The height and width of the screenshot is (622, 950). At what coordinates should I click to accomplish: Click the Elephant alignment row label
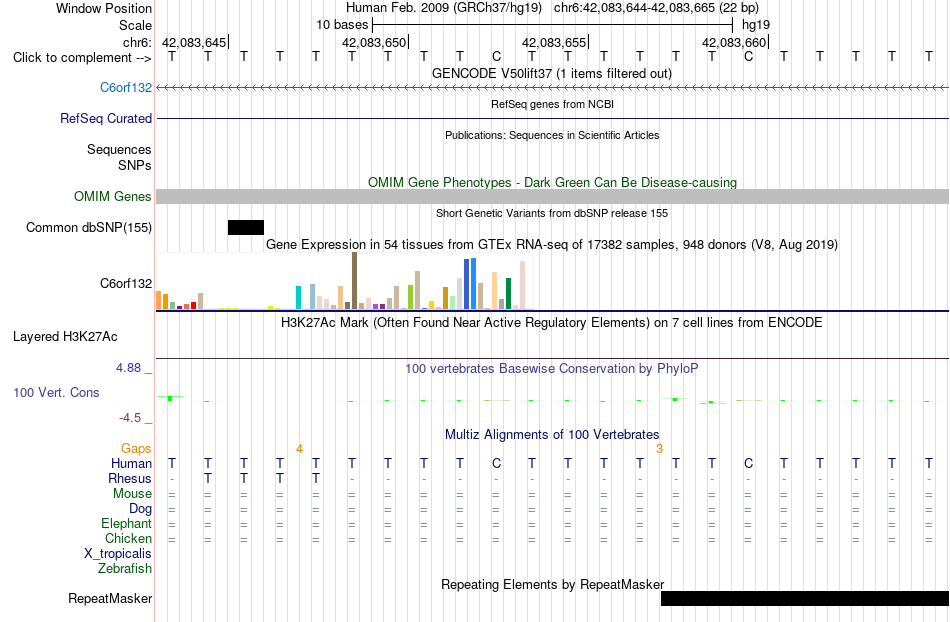[127, 524]
